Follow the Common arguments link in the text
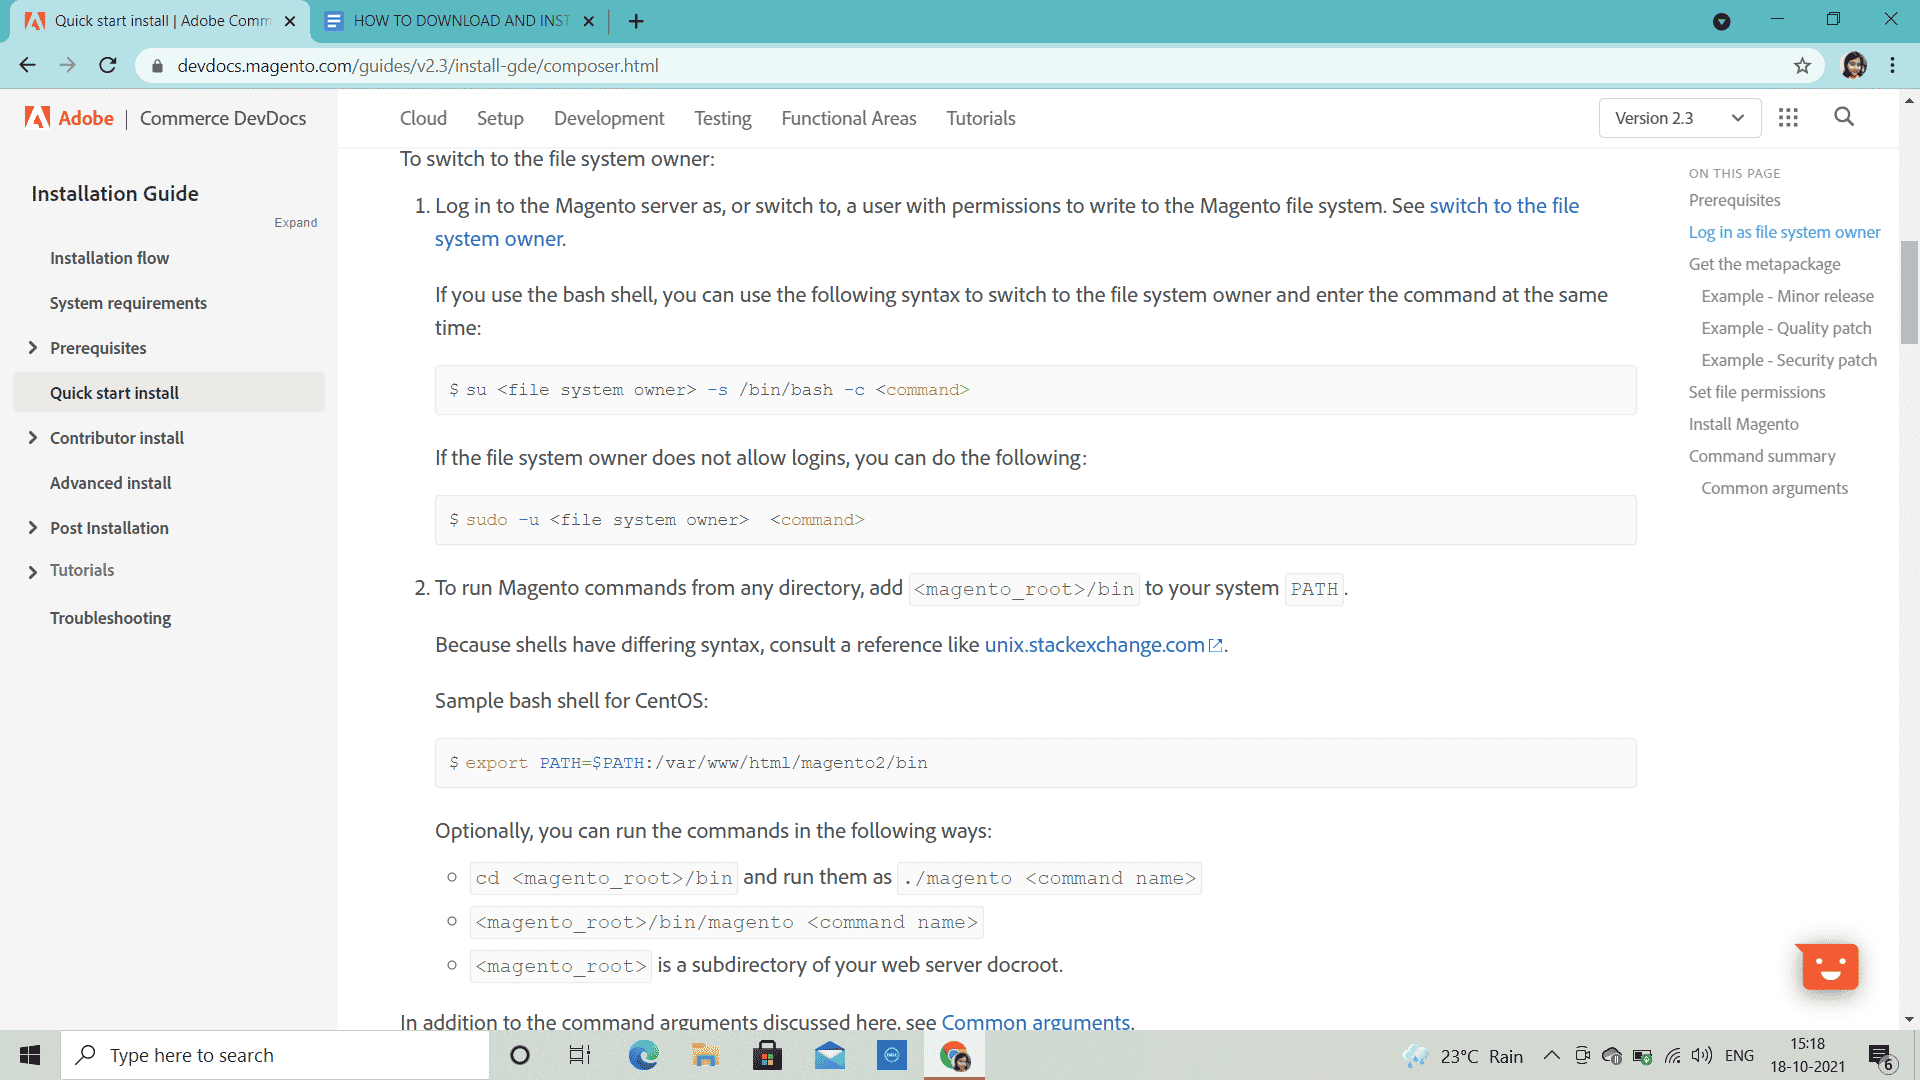1920x1080 pixels. click(1035, 1021)
